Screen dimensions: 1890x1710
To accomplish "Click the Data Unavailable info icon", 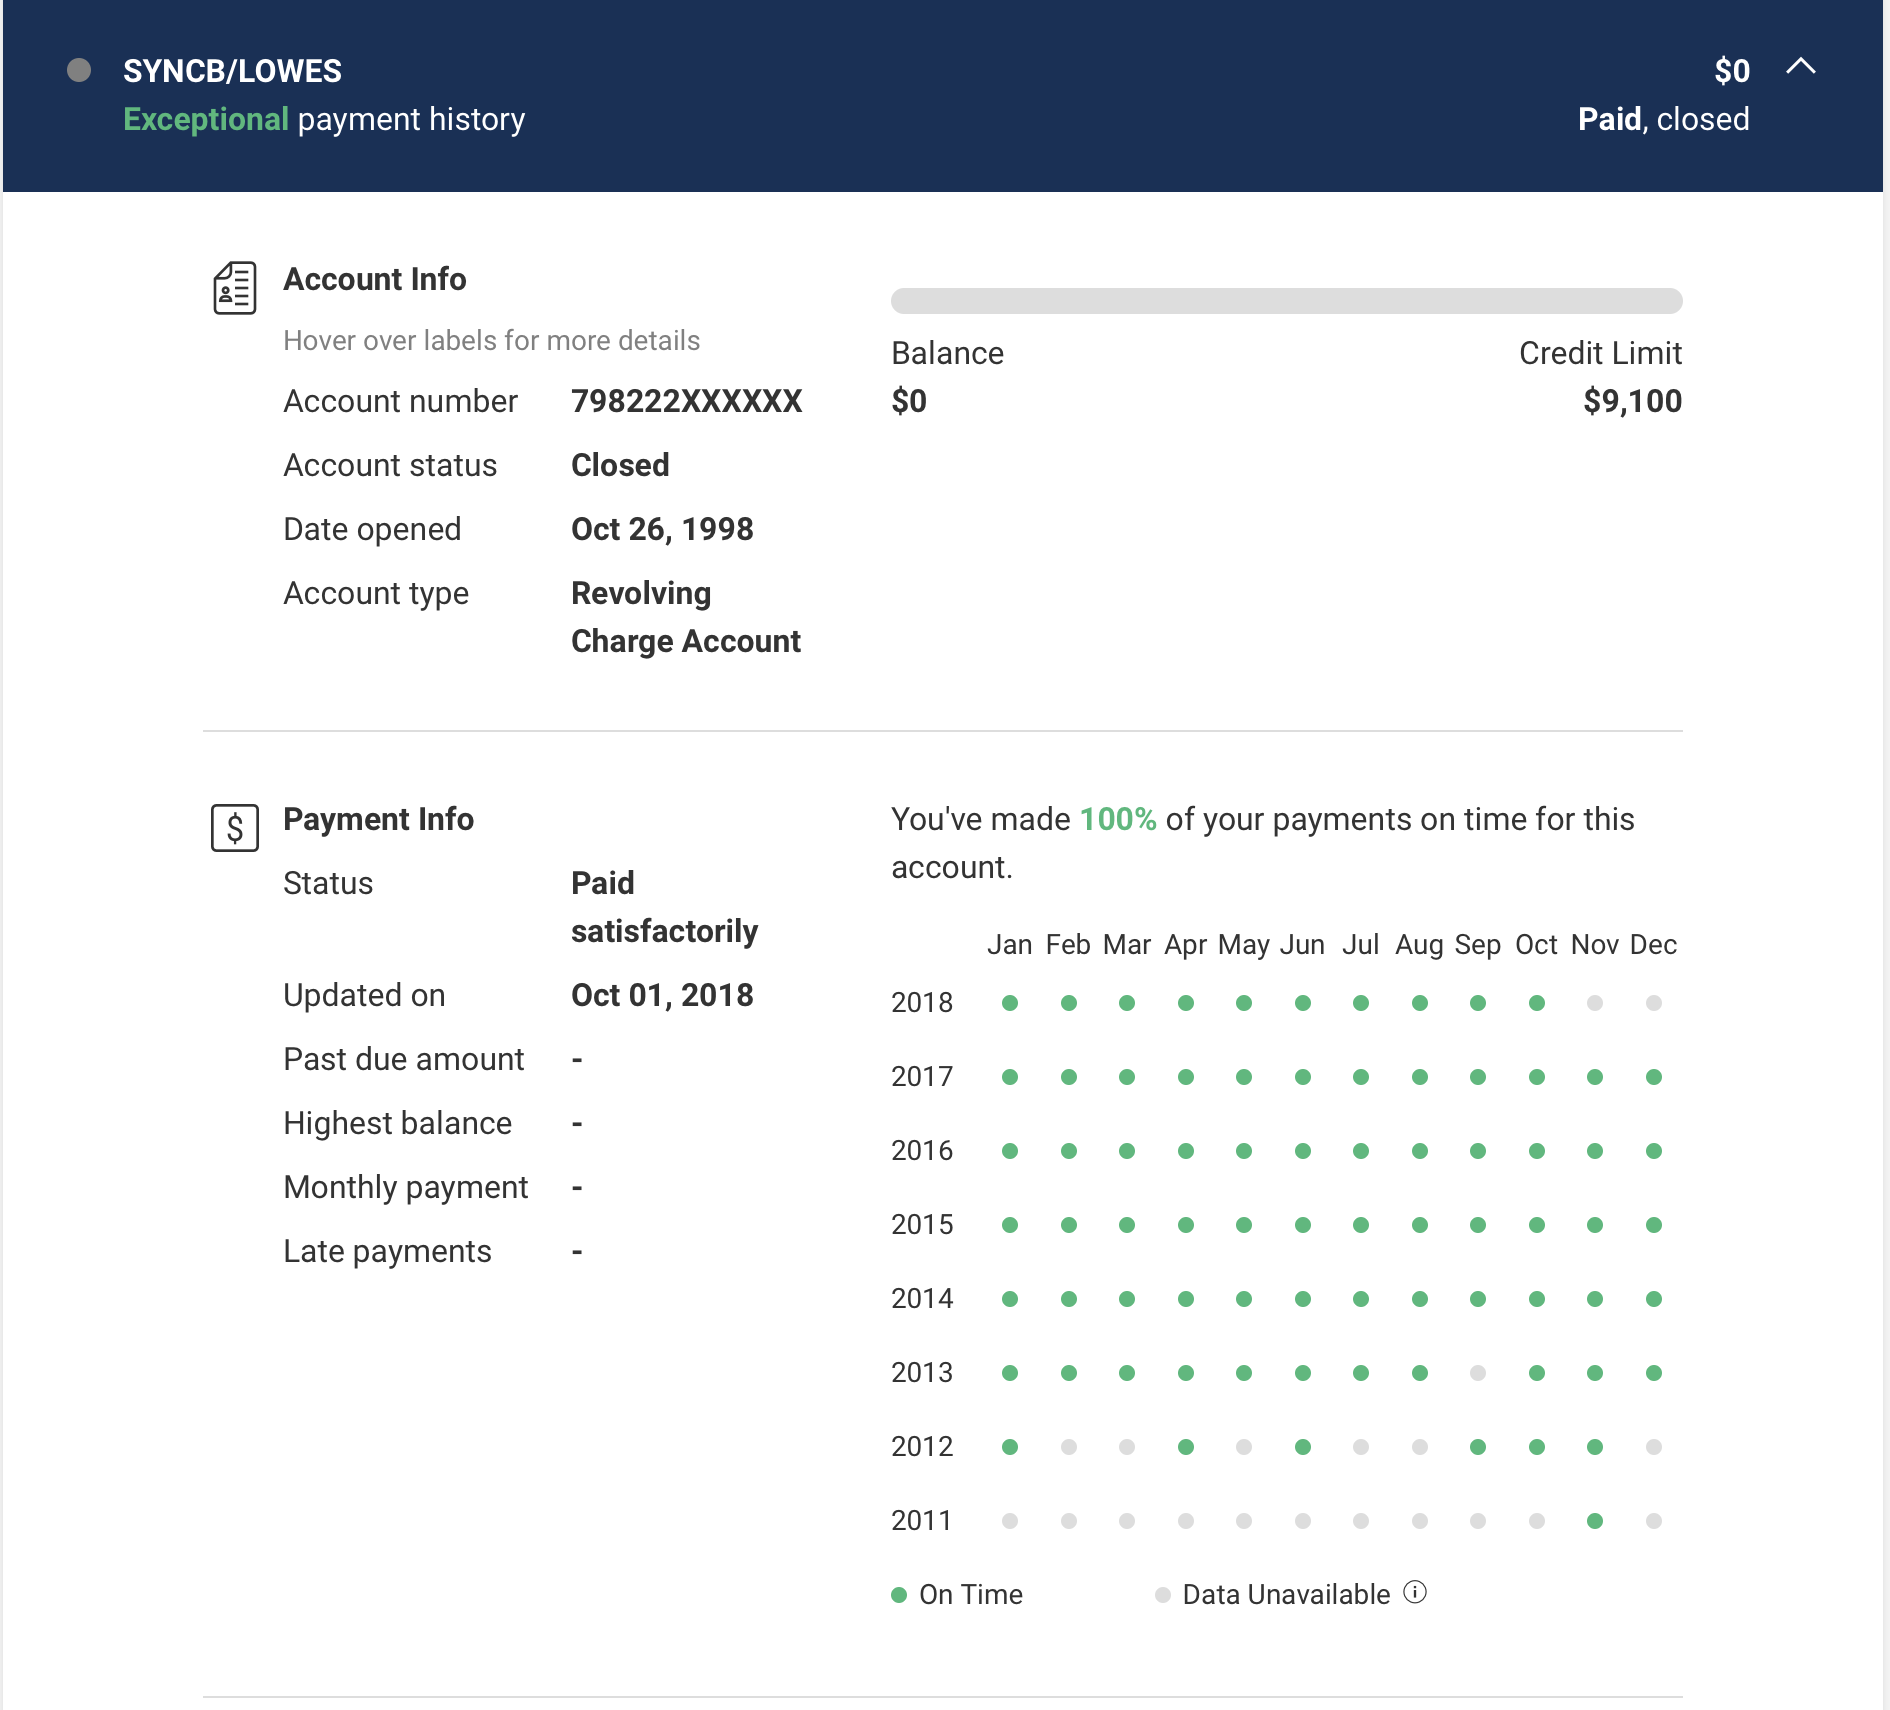I will tap(1415, 1592).
